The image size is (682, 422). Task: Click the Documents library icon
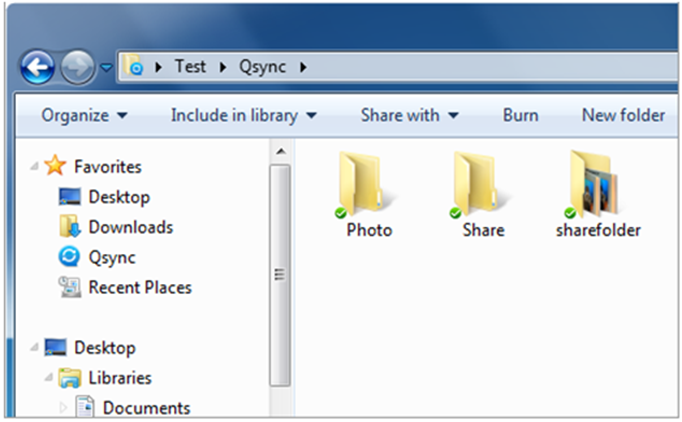click(85, 405)
